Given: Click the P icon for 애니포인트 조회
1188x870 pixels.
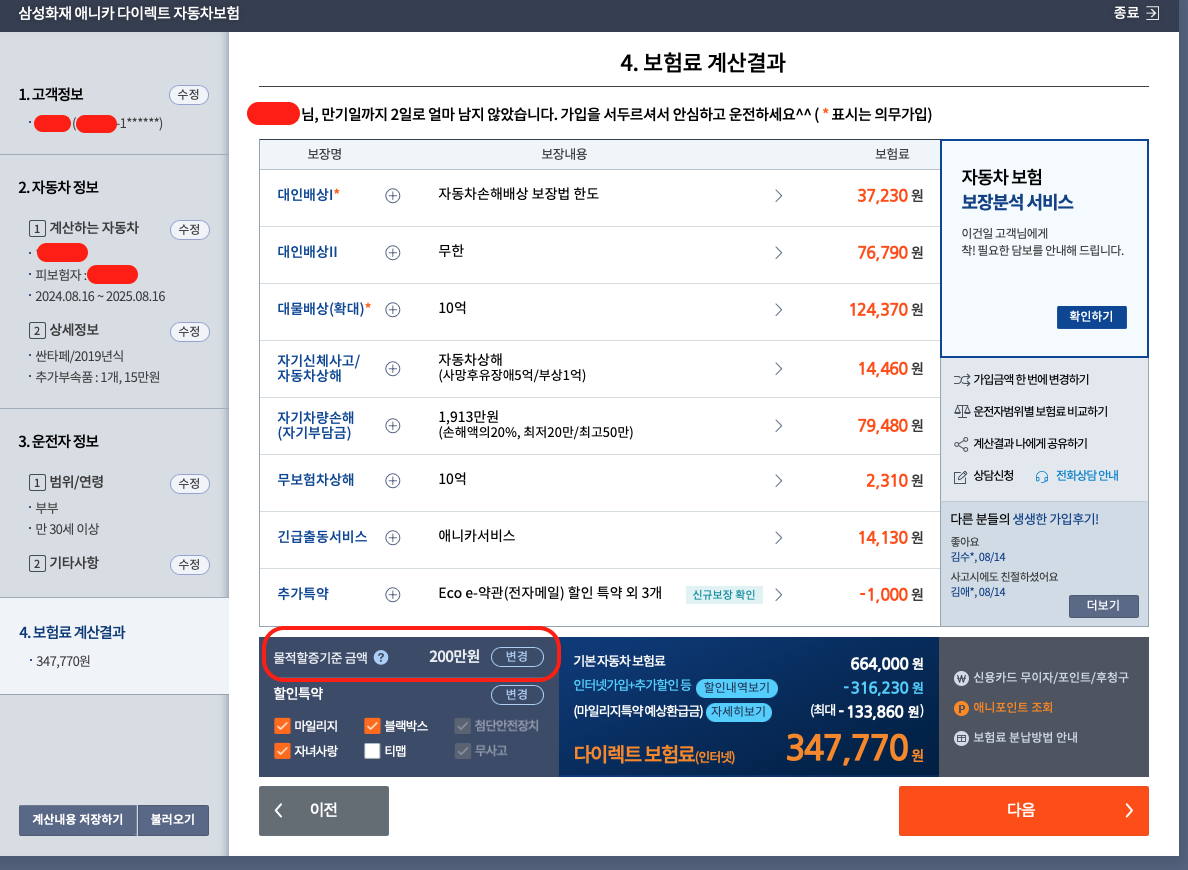Looking at the screenshot, I should point(961,708).
